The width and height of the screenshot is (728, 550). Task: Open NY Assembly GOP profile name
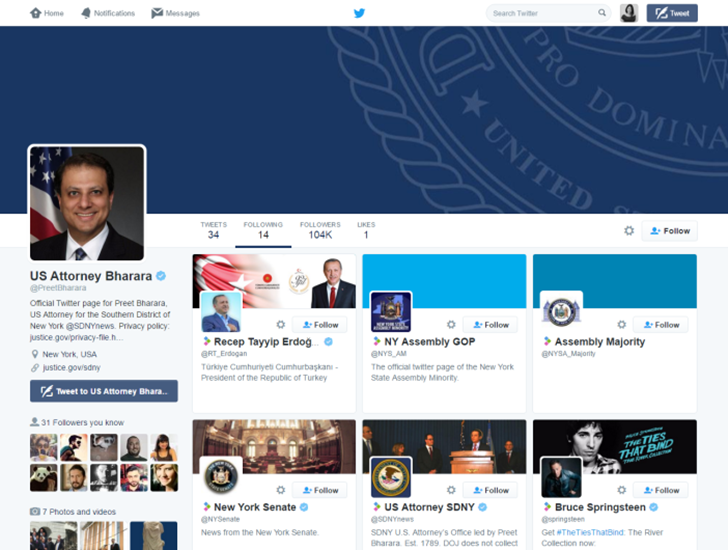click(x=429, y=342)
